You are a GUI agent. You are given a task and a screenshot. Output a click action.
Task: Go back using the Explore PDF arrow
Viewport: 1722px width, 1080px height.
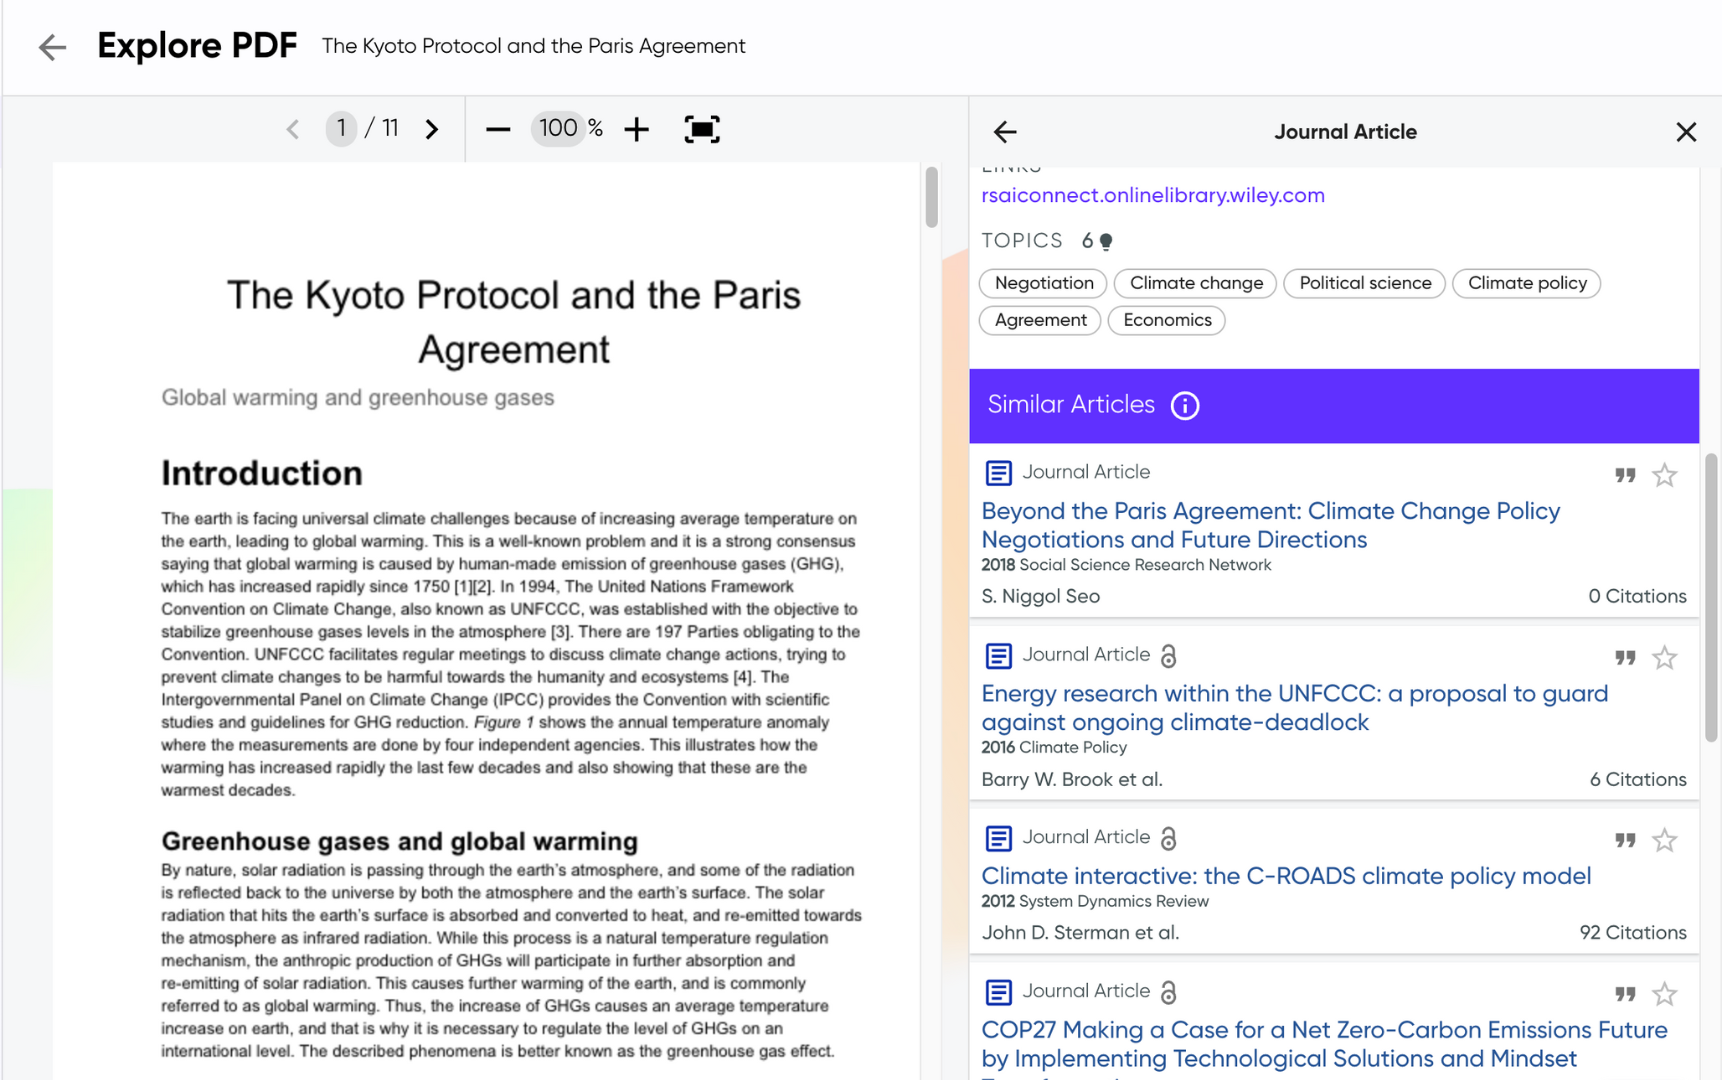click(x=52, y=47)
